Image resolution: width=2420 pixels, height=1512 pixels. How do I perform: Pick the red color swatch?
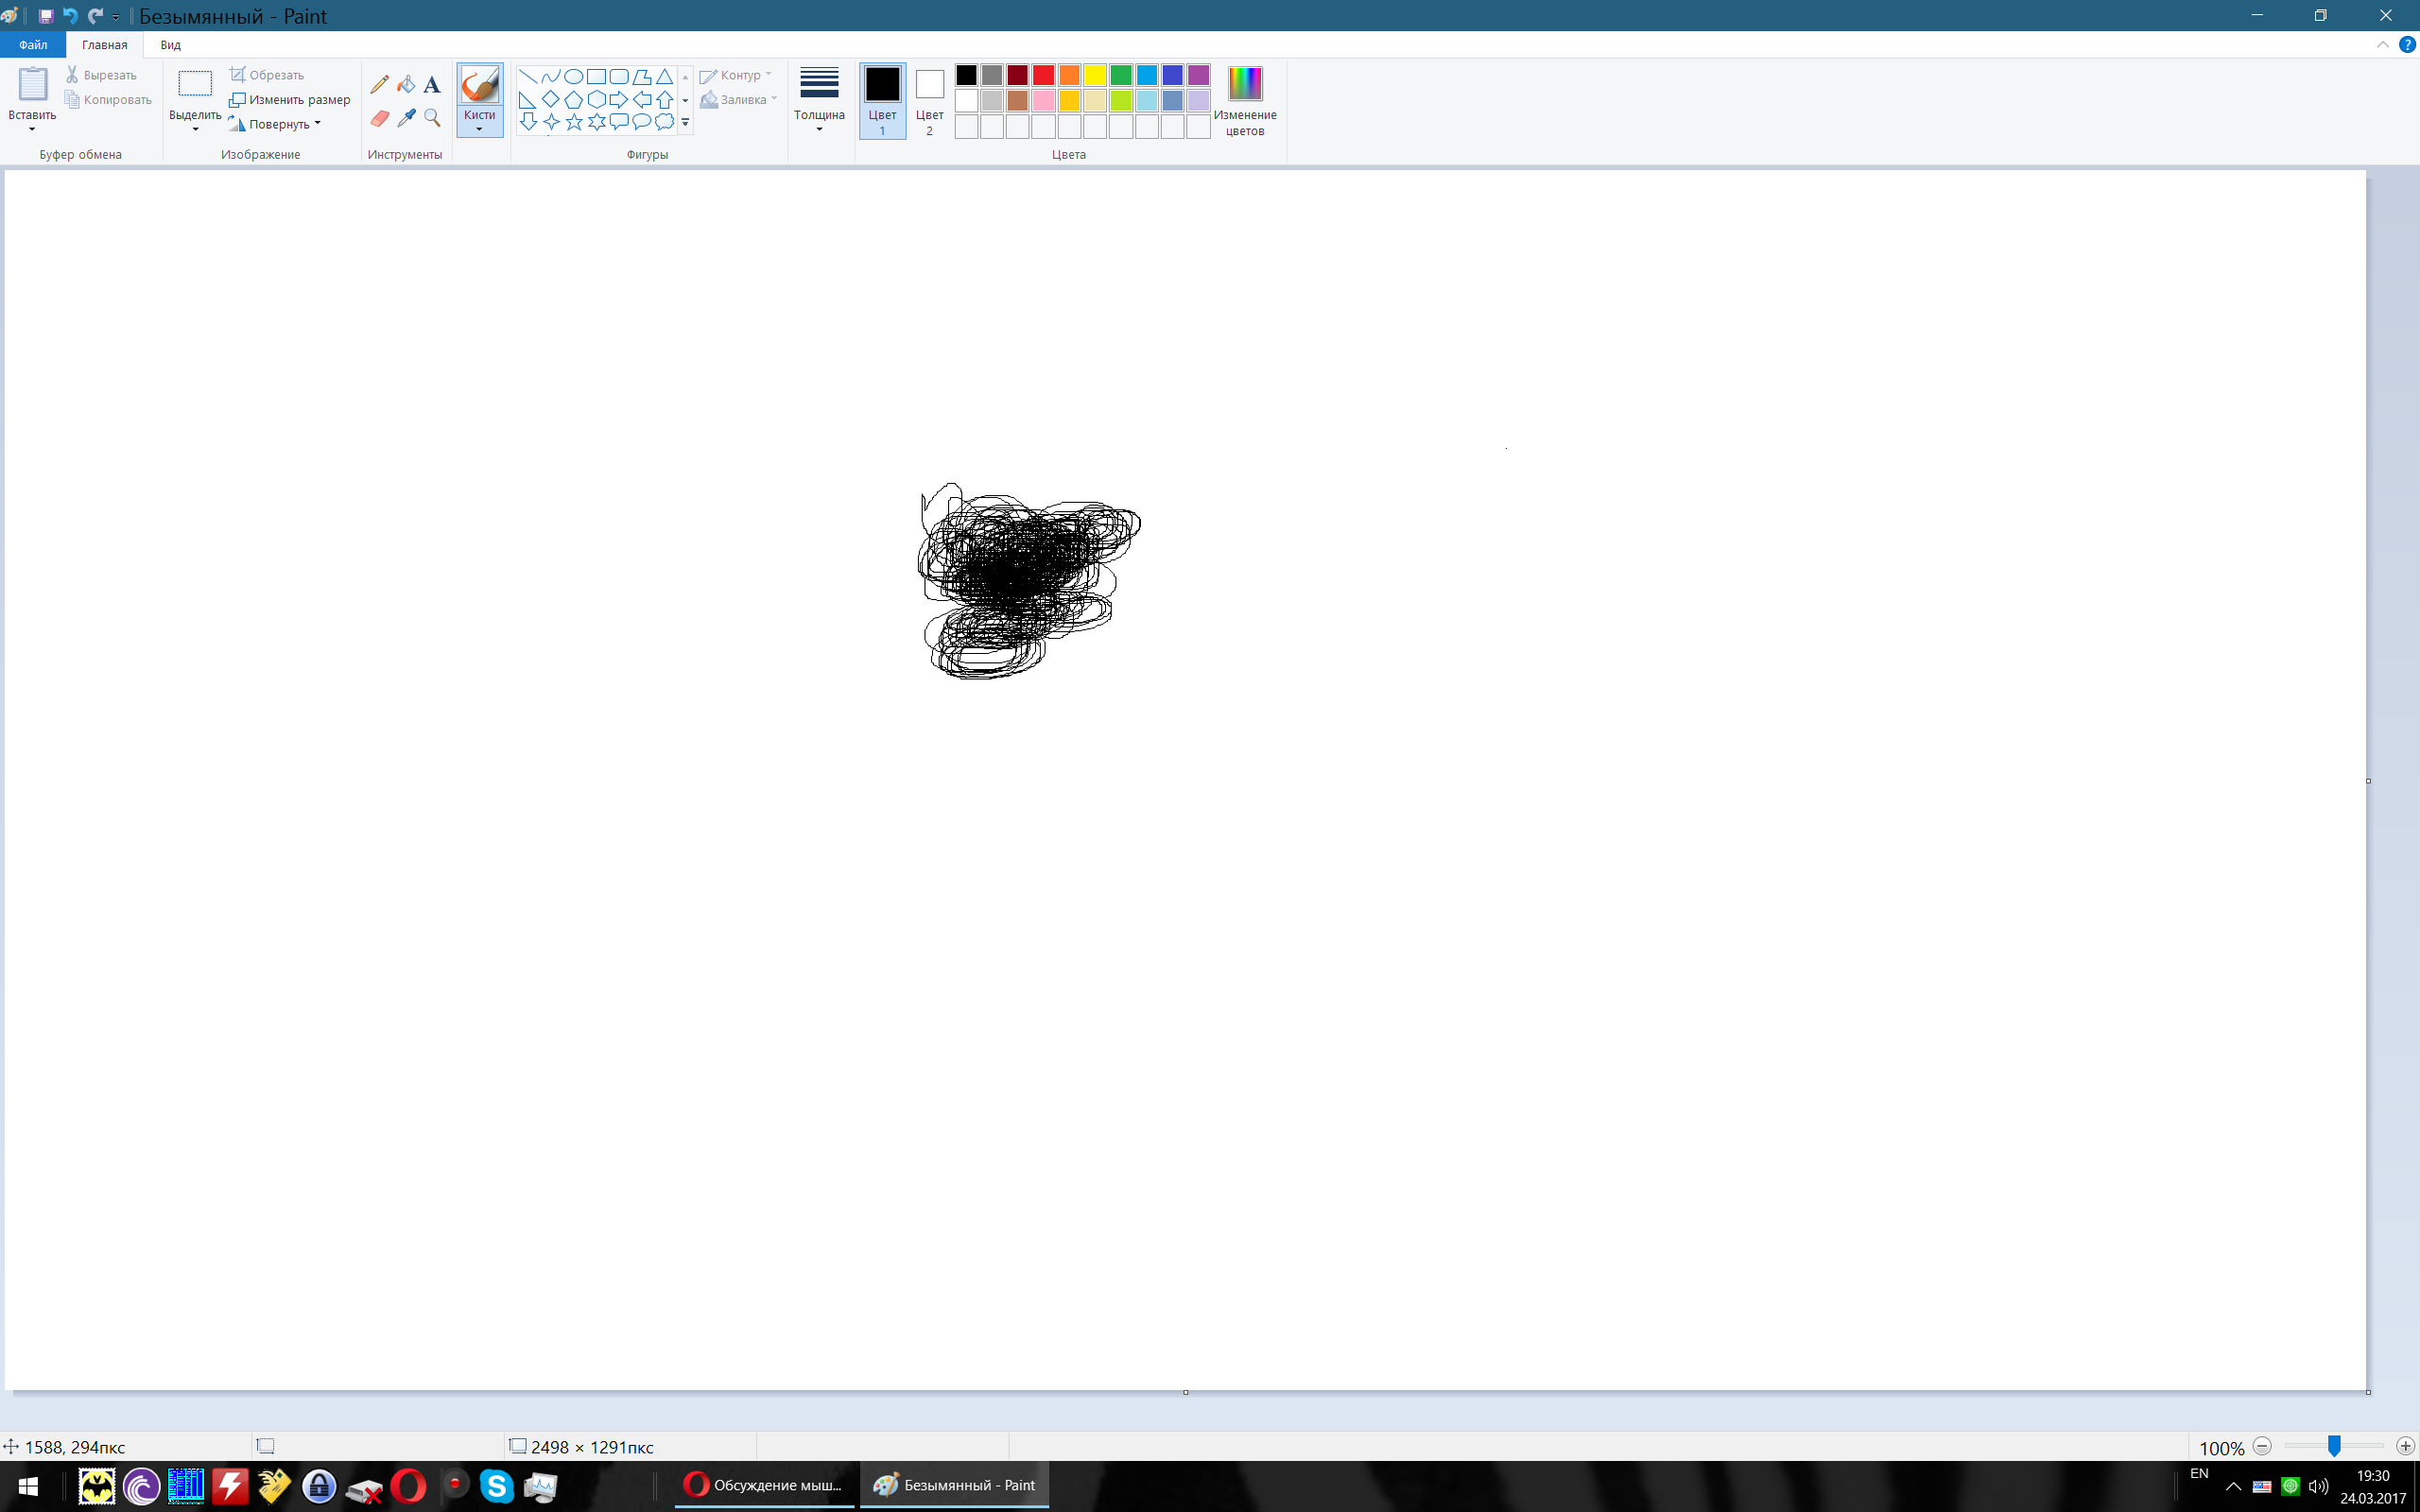(x=1043, y=75)
